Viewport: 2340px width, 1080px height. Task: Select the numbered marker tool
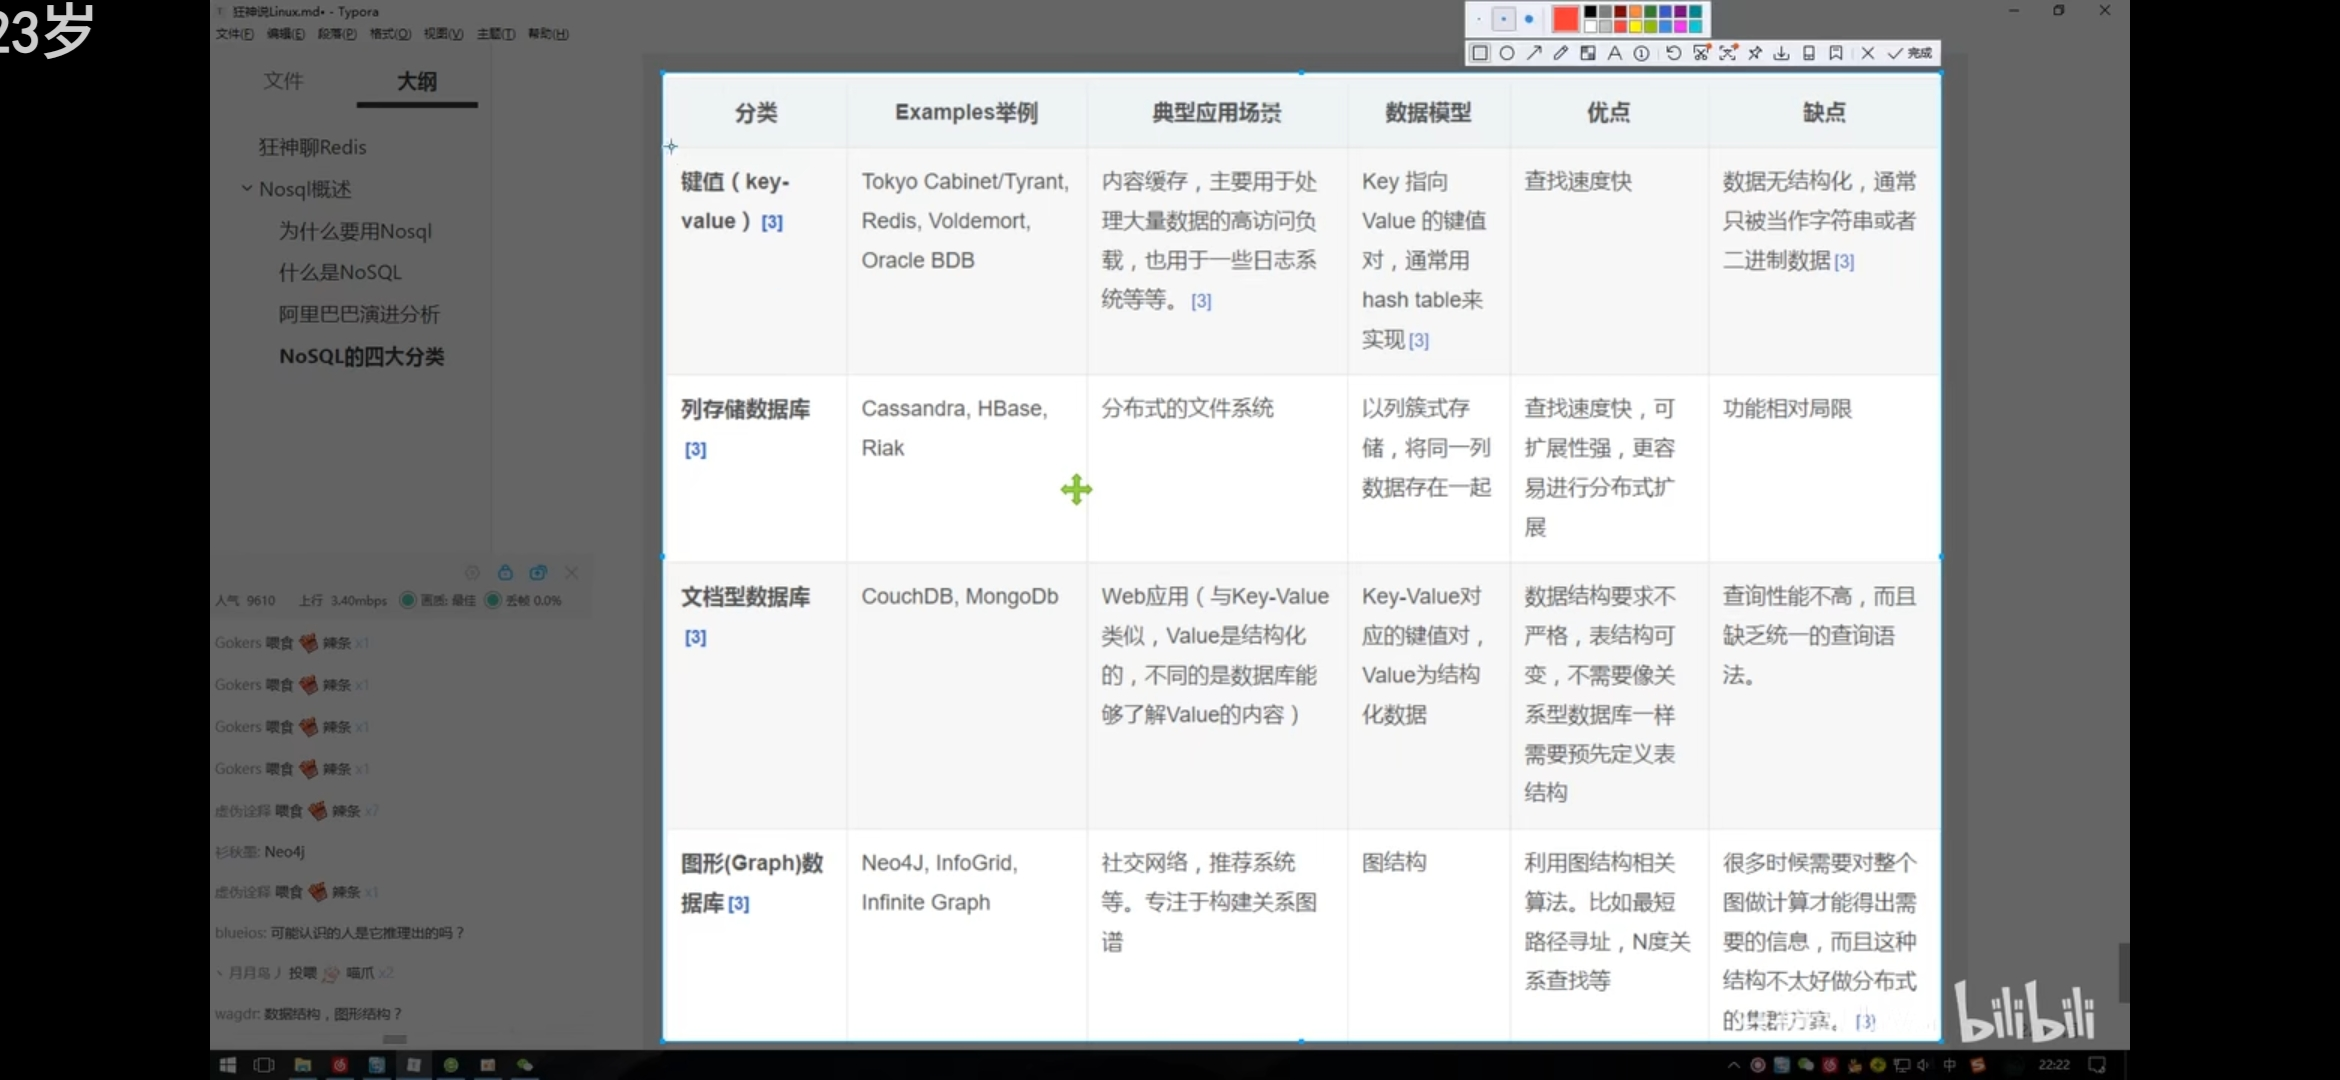1641,53
